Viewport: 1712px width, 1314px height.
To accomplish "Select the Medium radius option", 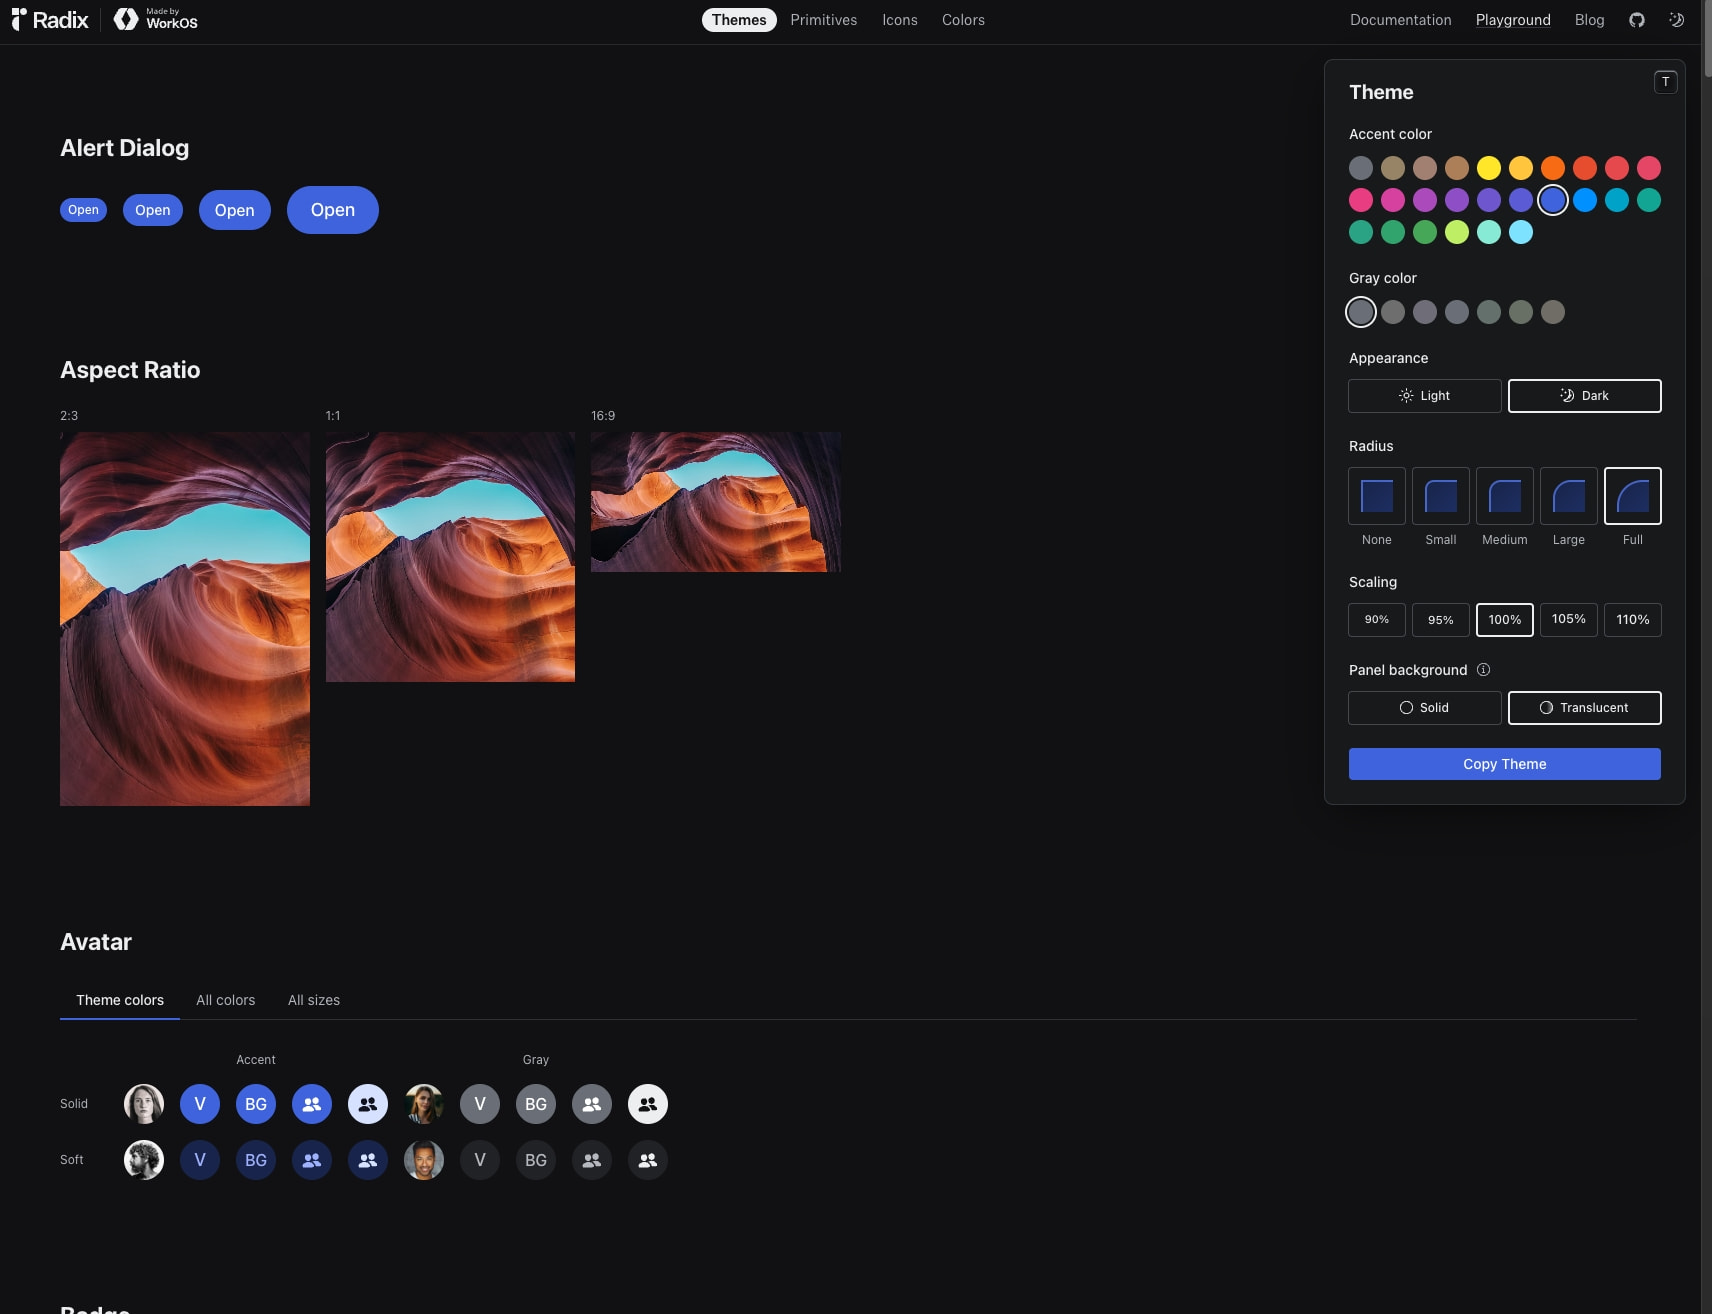I will coord(1505,496).
